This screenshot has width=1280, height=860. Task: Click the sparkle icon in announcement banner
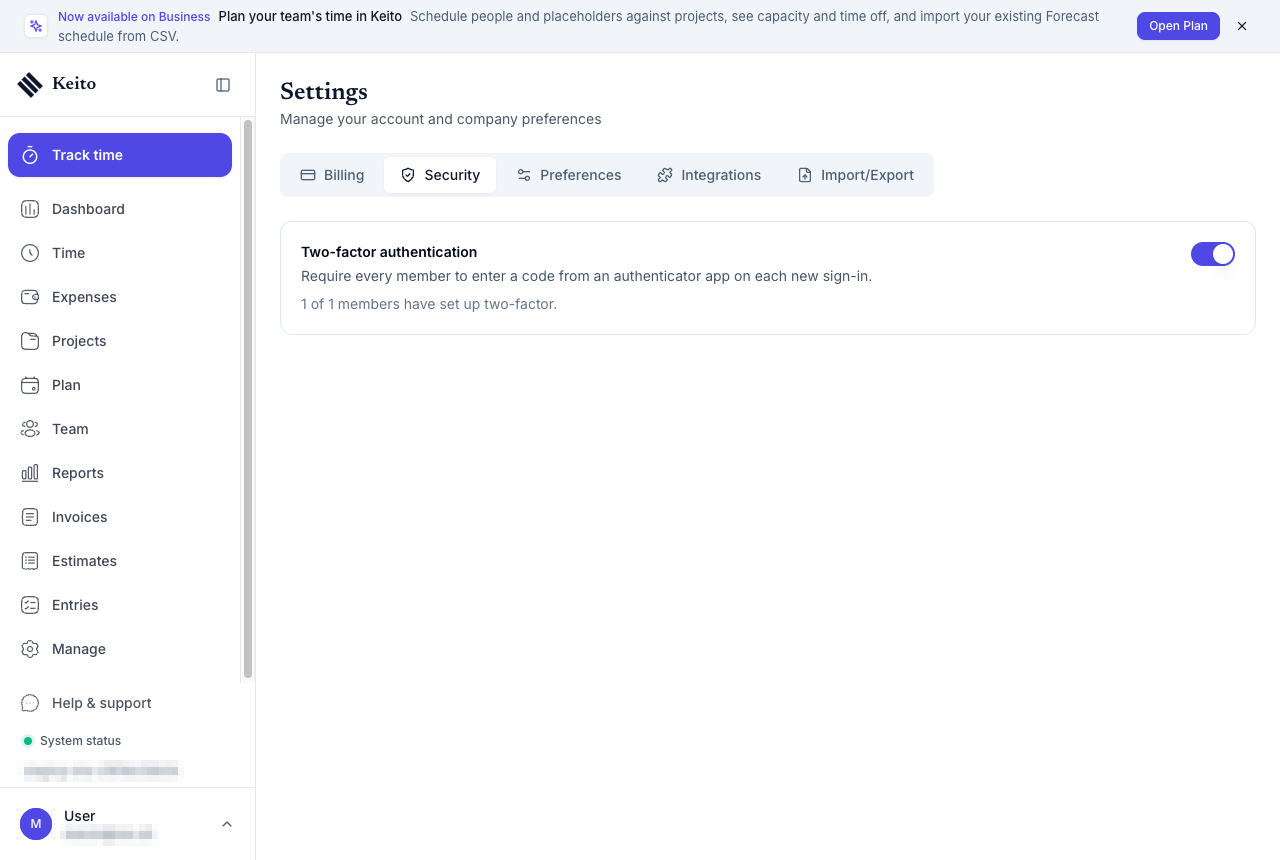click(36, 26)
